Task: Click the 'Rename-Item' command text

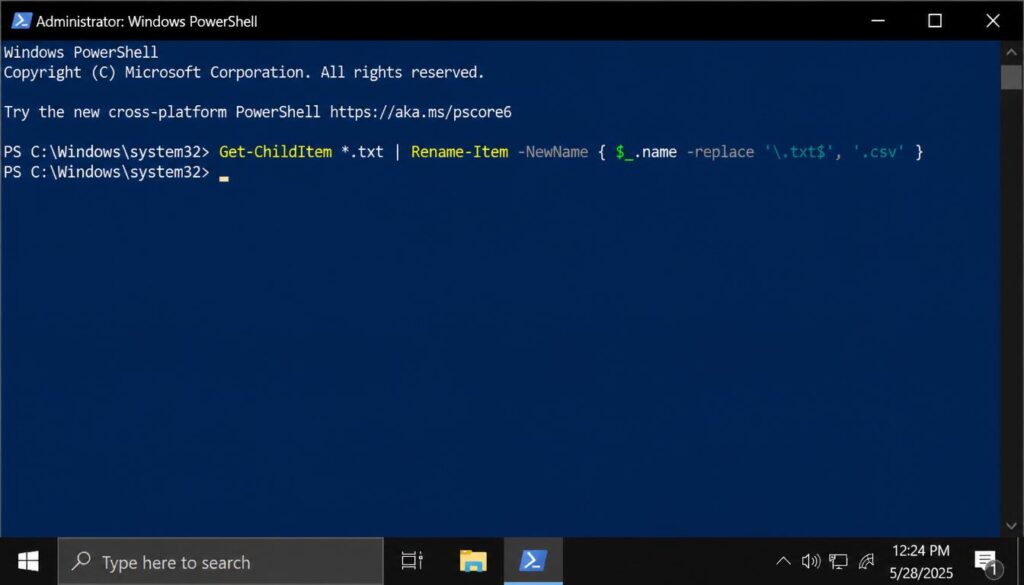Action: click(x=459, y=152)
